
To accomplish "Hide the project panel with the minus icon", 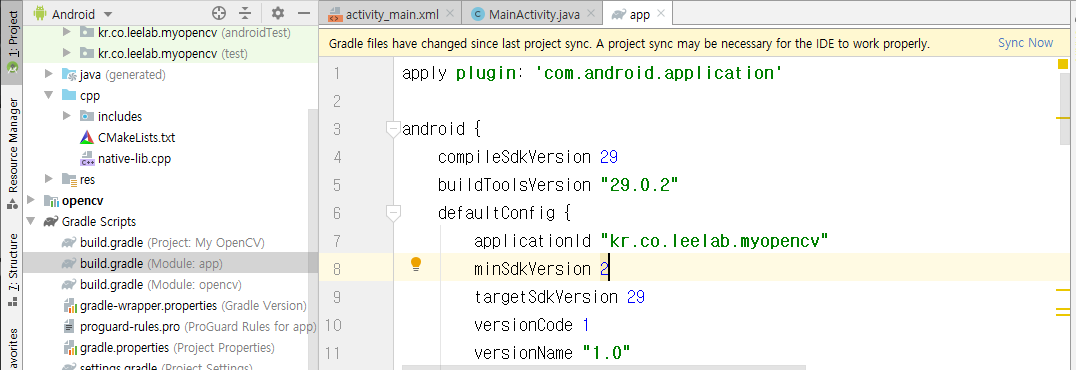I will pyautogui.click(x=304, y=12).
